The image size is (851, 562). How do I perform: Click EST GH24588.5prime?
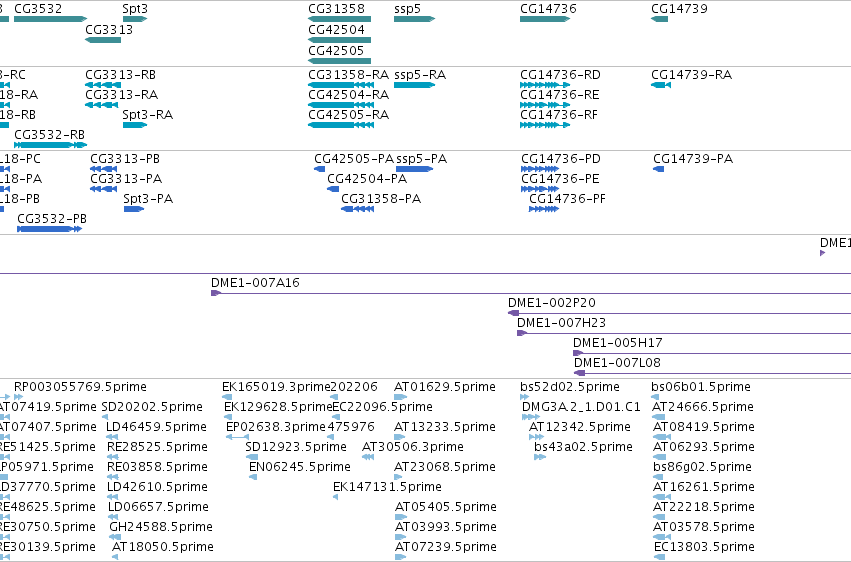tap(115, 537)
